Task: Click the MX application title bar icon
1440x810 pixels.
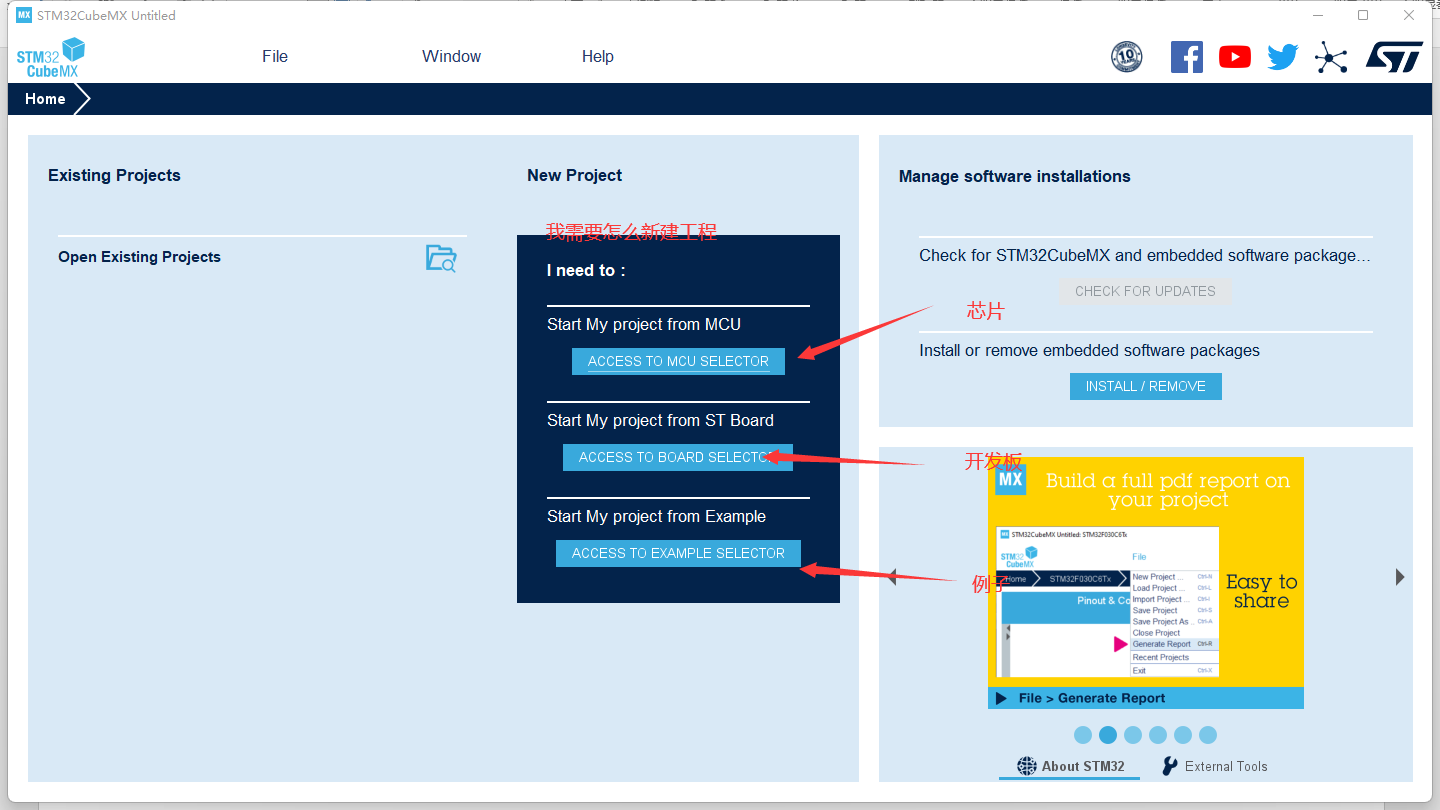Action: [x=24, y=15]
